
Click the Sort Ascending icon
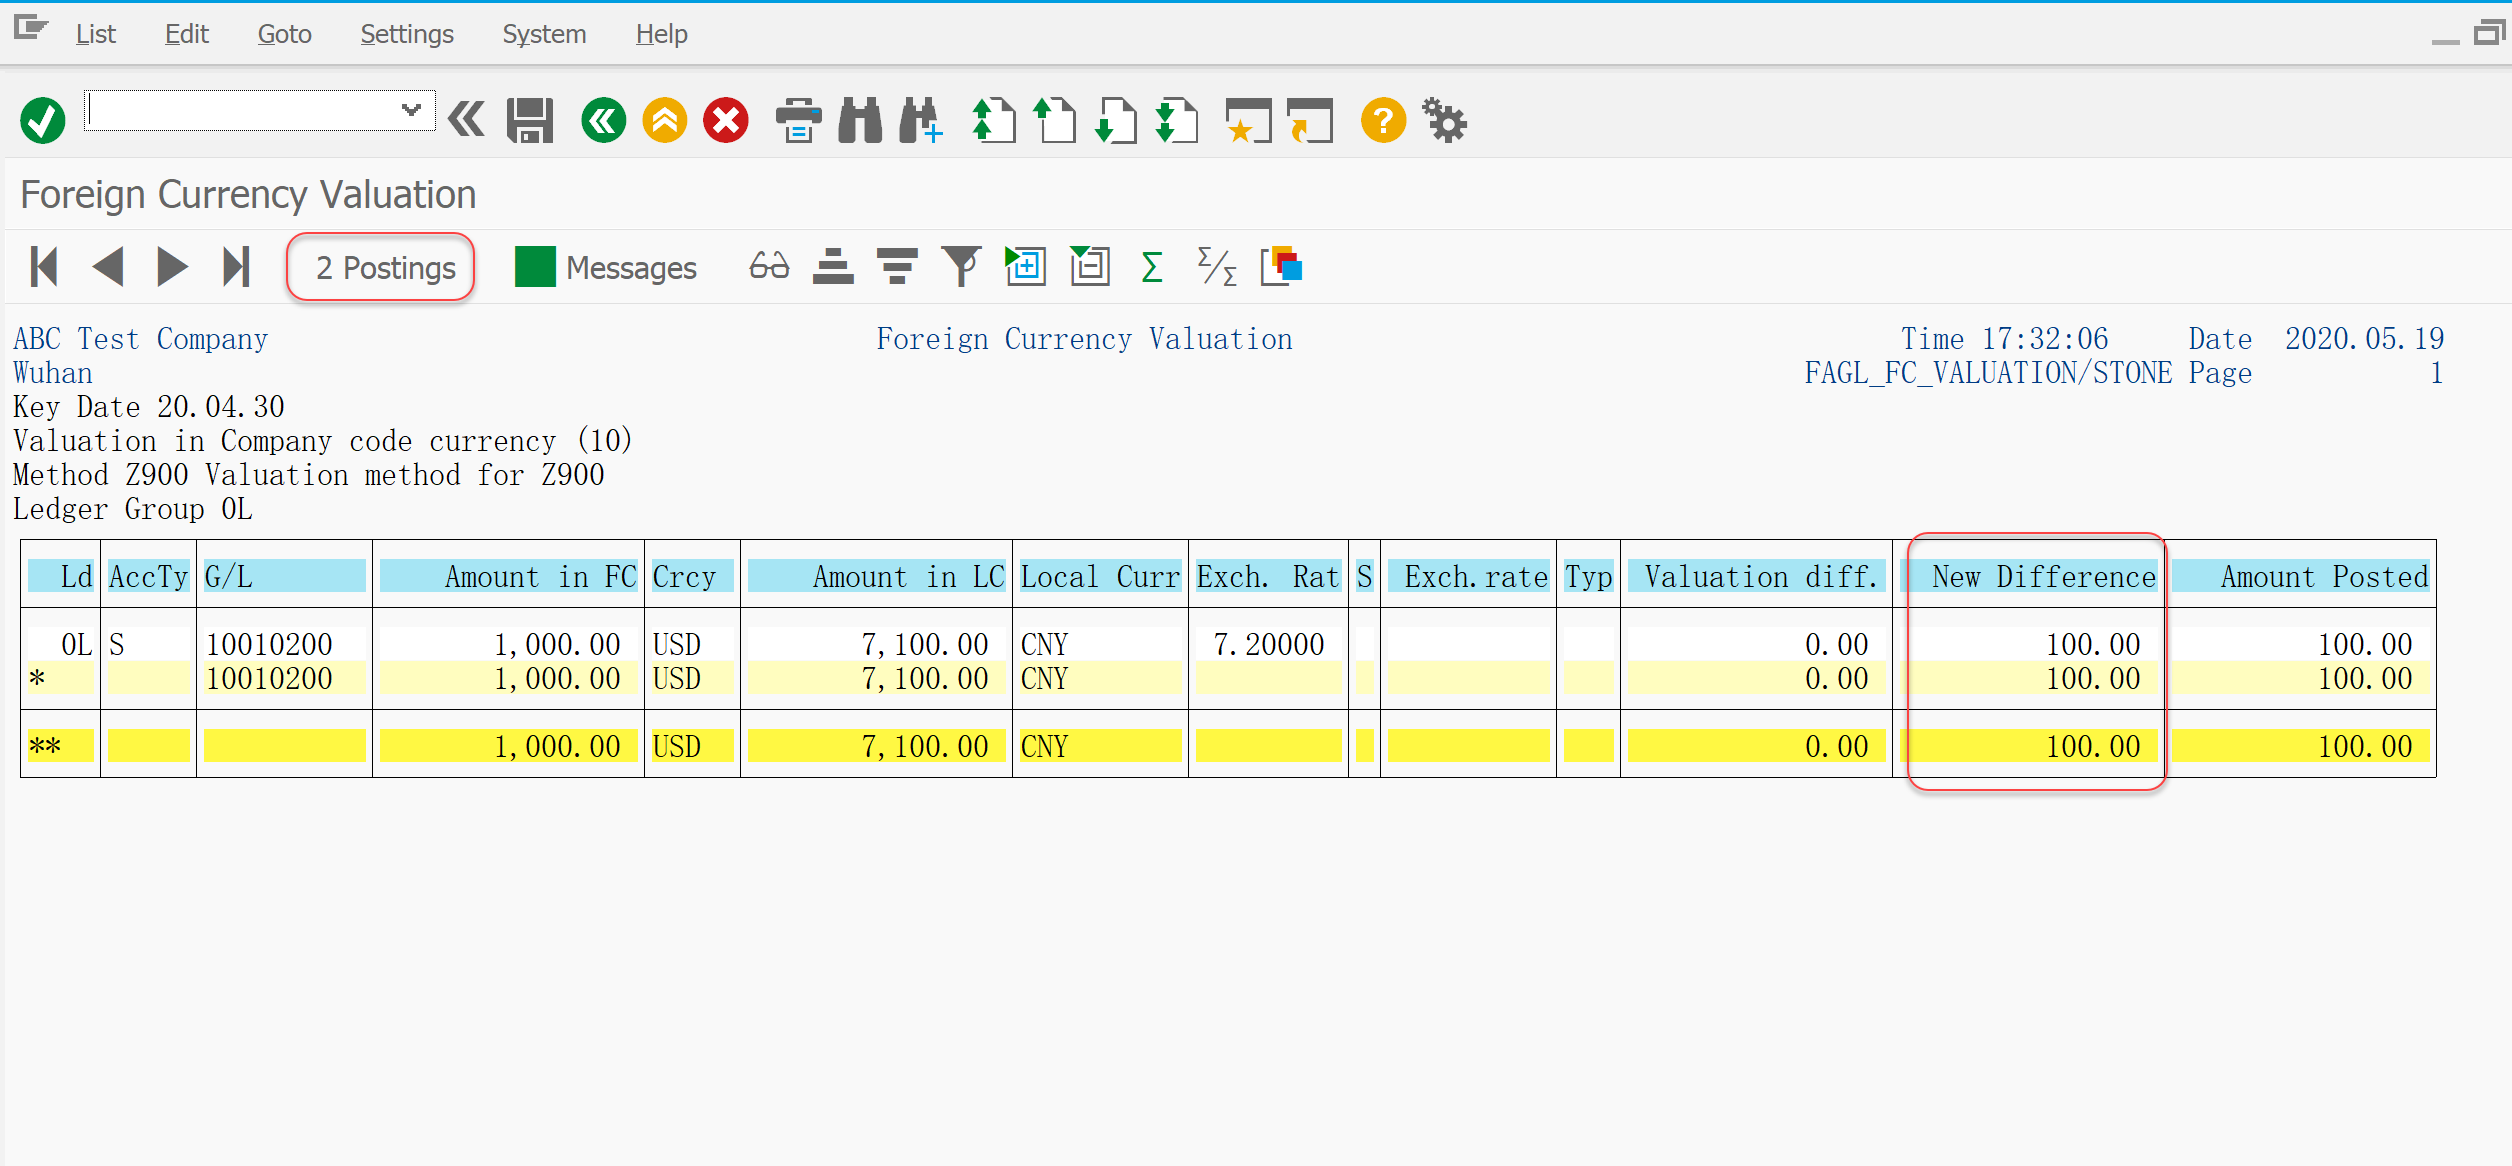click(x=833, y=267)
